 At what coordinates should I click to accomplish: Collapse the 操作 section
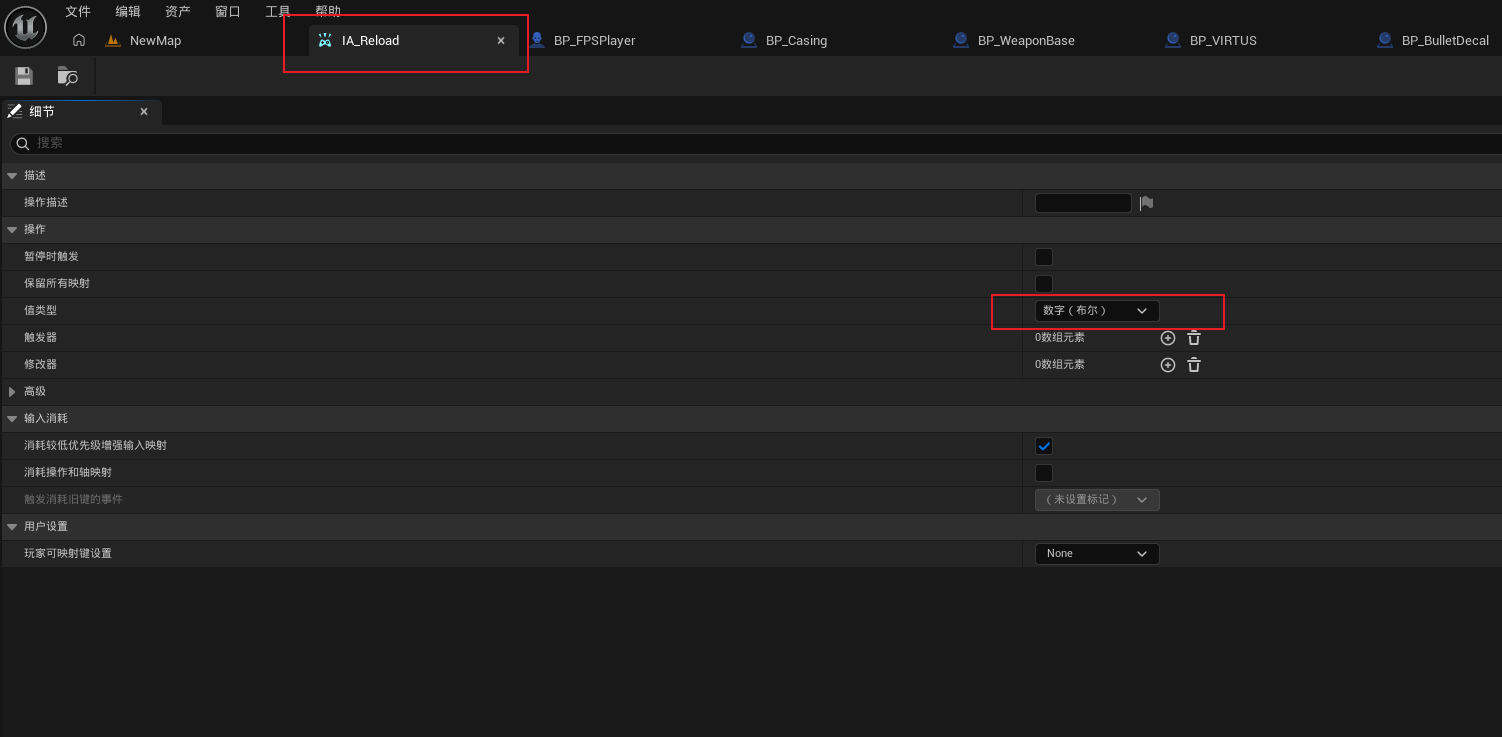pyautogui.click(x=12, y=230)
